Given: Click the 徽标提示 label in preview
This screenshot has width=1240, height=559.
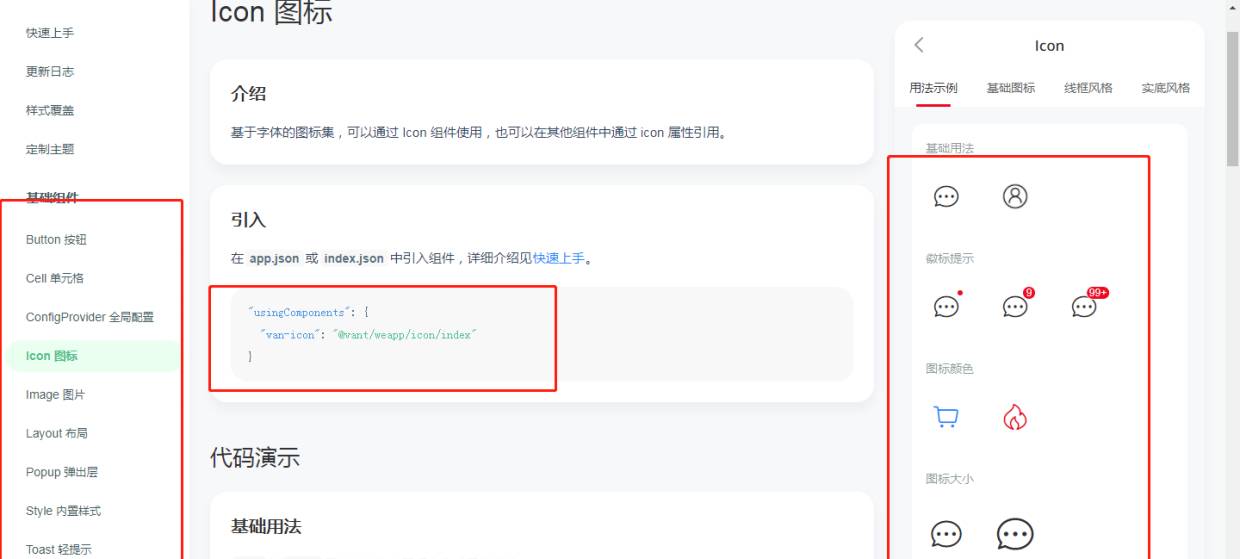Looking at the screenshot, I should [950, 258].
